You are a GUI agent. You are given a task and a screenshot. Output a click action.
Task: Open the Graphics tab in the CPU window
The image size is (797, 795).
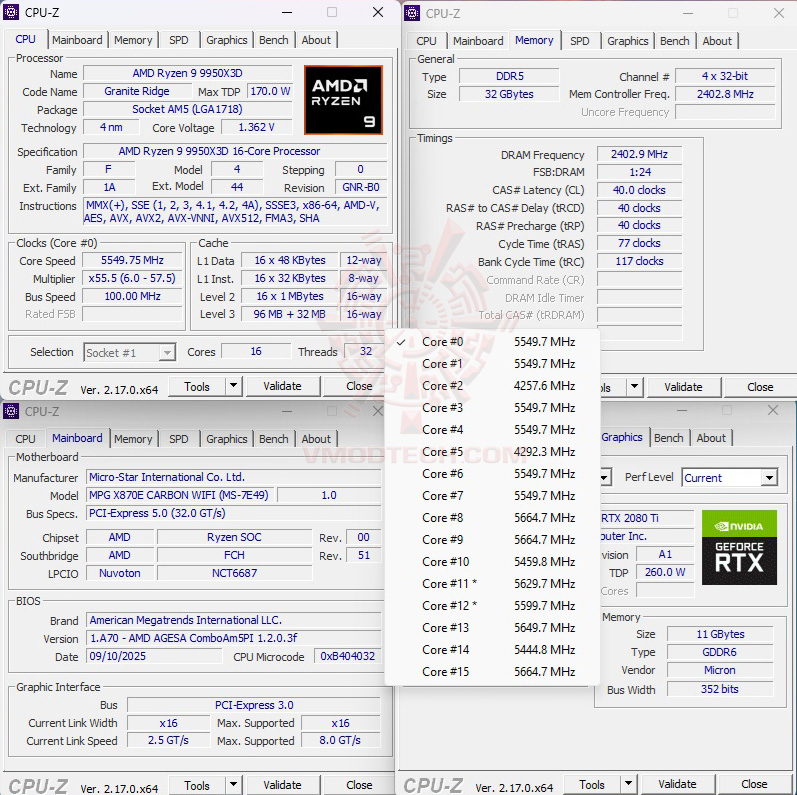coord(227,40)
